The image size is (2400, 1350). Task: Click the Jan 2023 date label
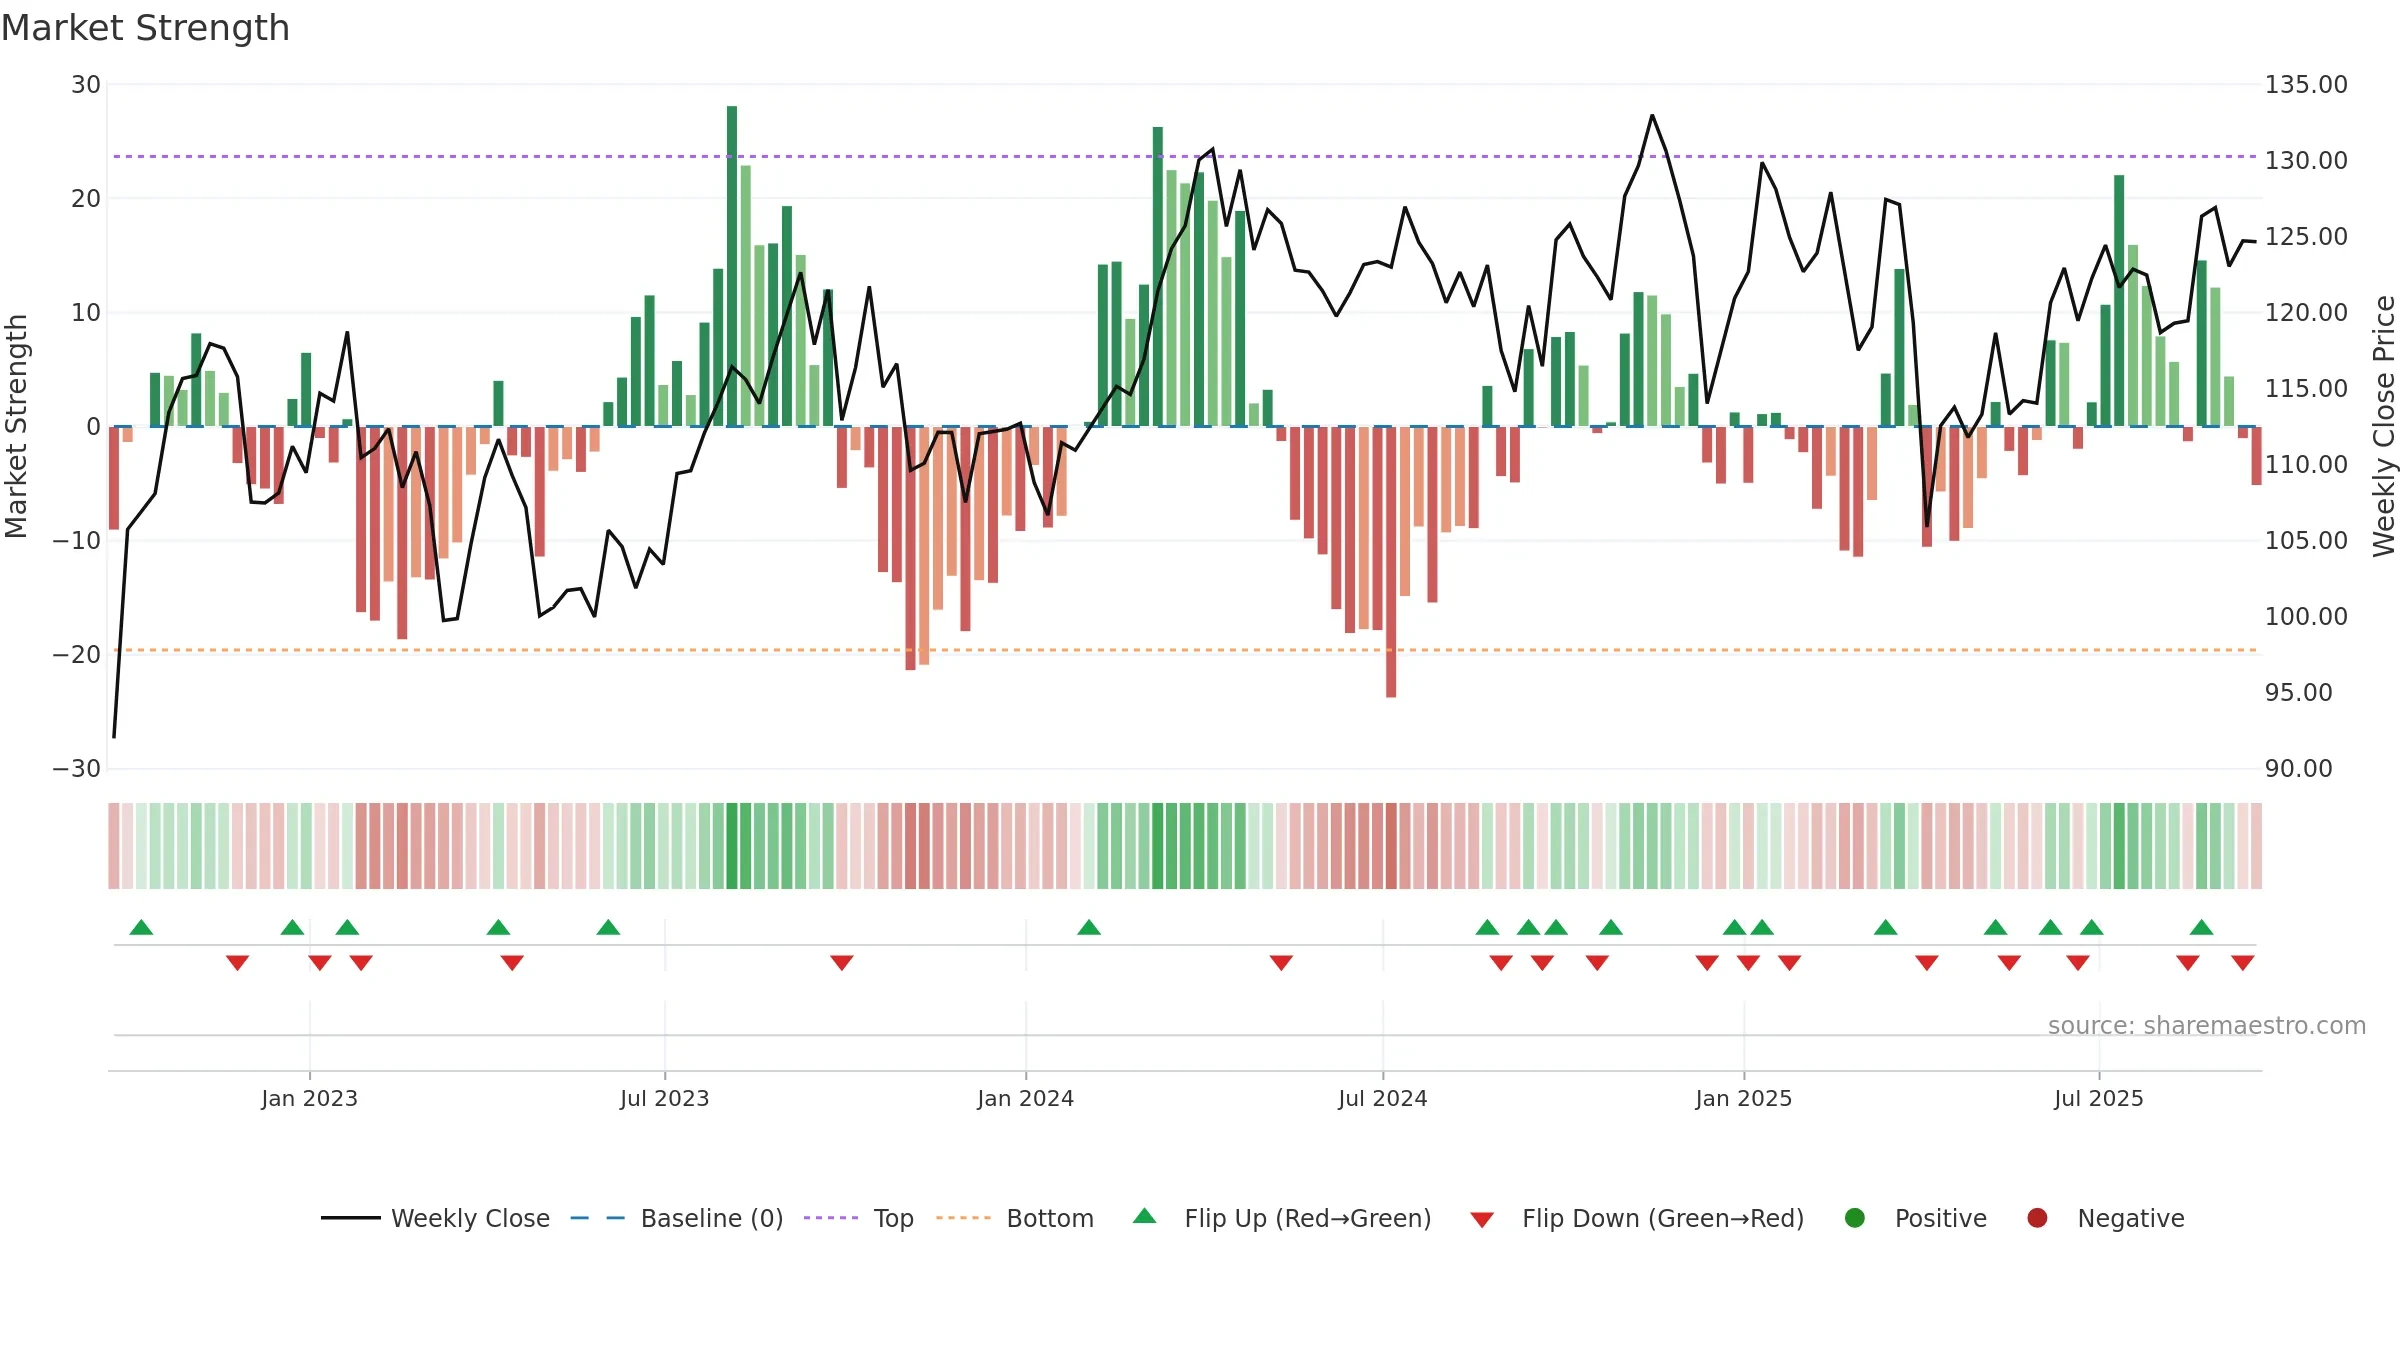310,1099
